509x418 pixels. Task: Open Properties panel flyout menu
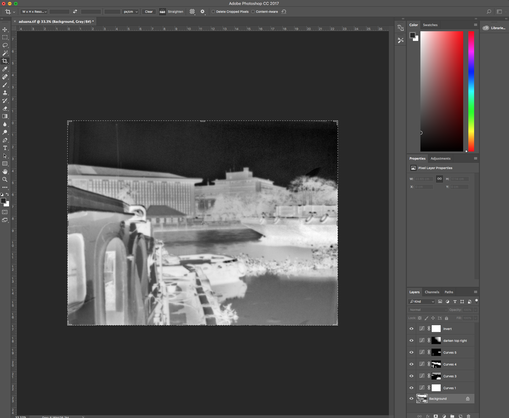[x=475, y=159]
